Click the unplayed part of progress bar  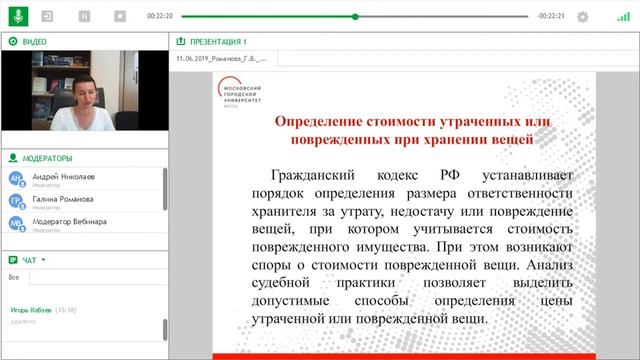[x=443, y=17]
